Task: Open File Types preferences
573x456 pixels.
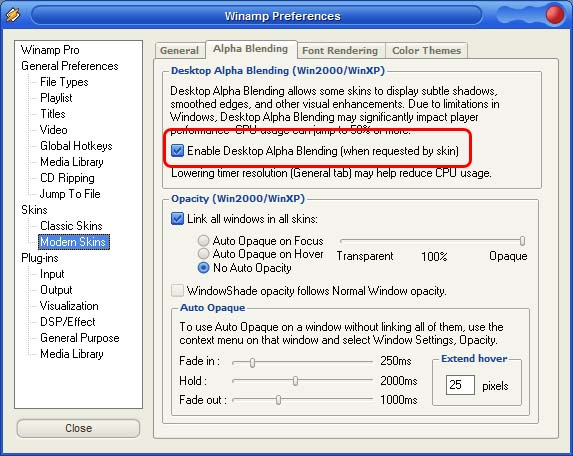Action: 64,82
